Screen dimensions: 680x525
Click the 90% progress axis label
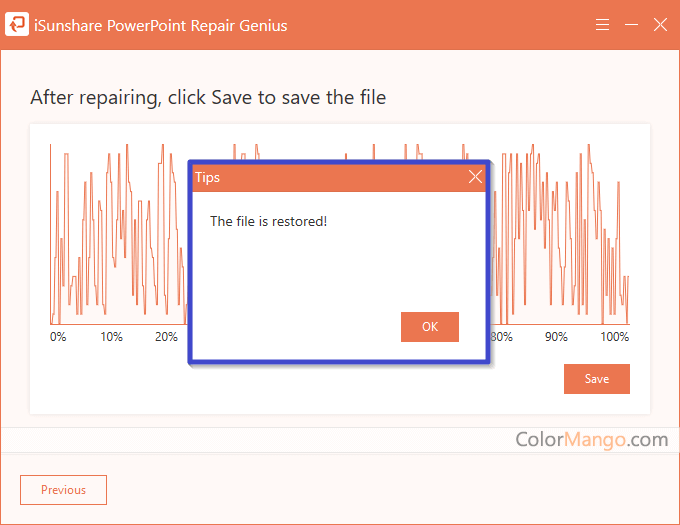[556, 337]
